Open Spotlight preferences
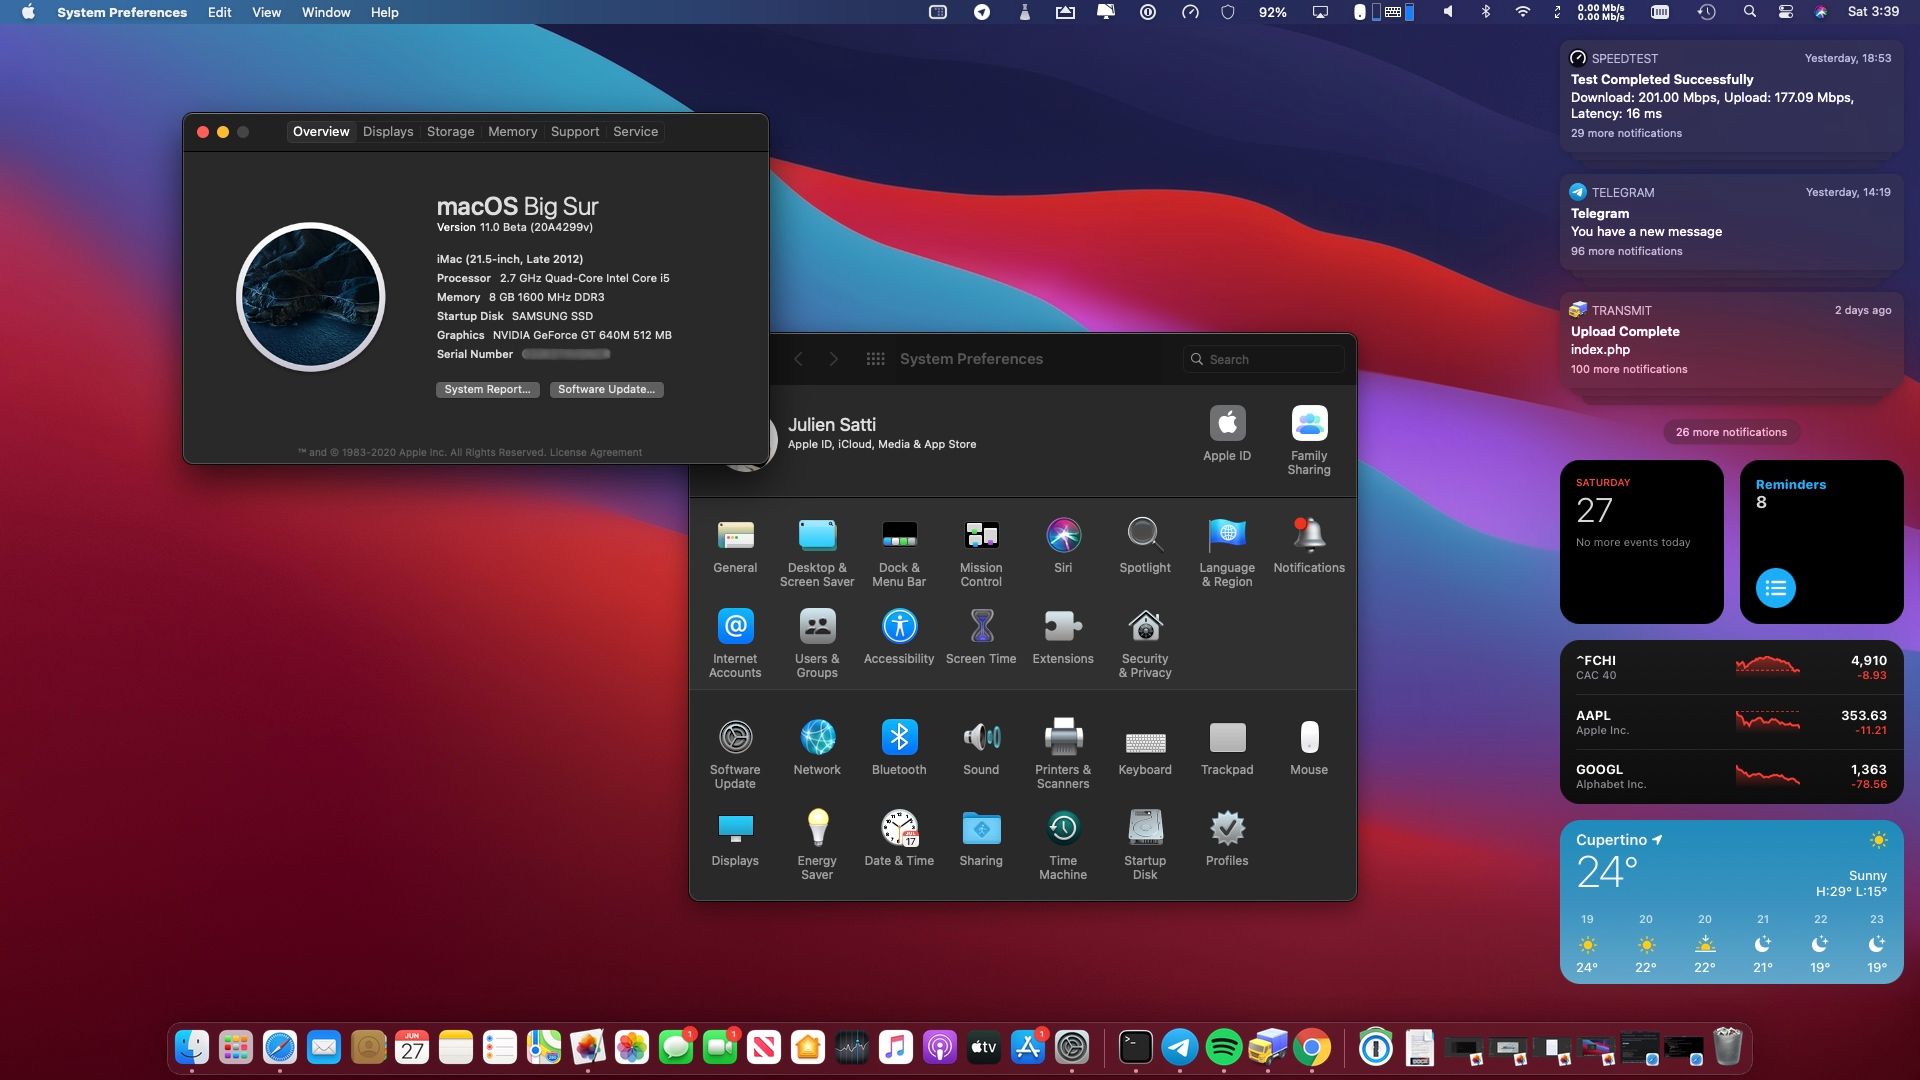Viewport: 1920px width, 1080px height. 1145,542
